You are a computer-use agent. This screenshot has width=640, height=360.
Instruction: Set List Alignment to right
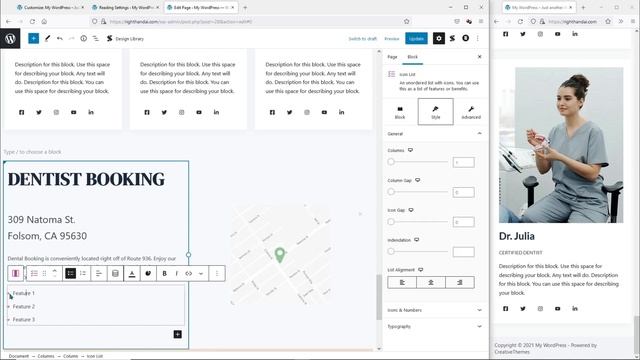click(460, 282)
